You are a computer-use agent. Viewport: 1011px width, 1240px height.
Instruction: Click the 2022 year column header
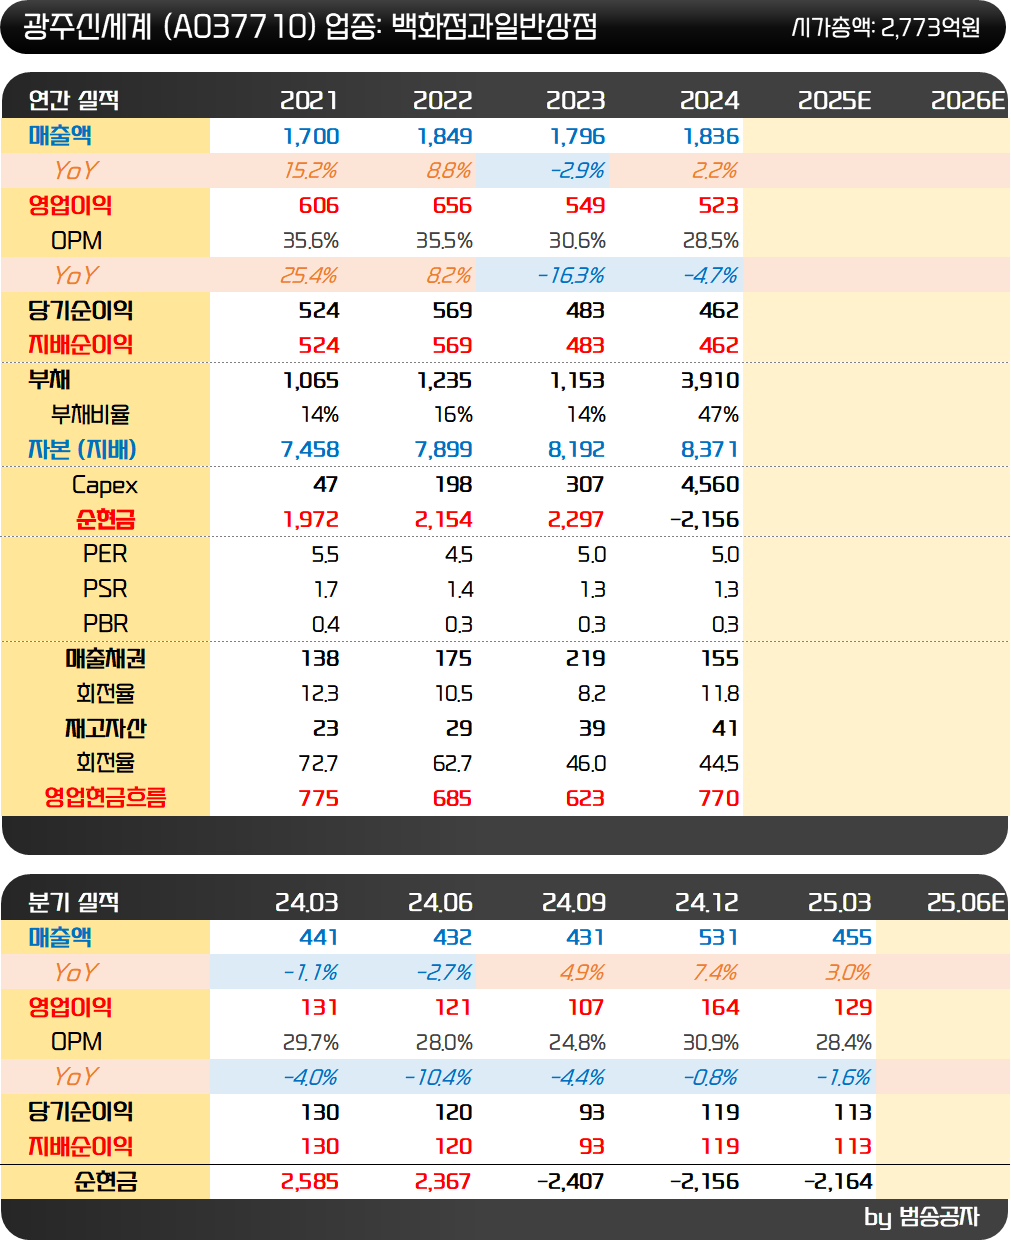tap(442, 100)
